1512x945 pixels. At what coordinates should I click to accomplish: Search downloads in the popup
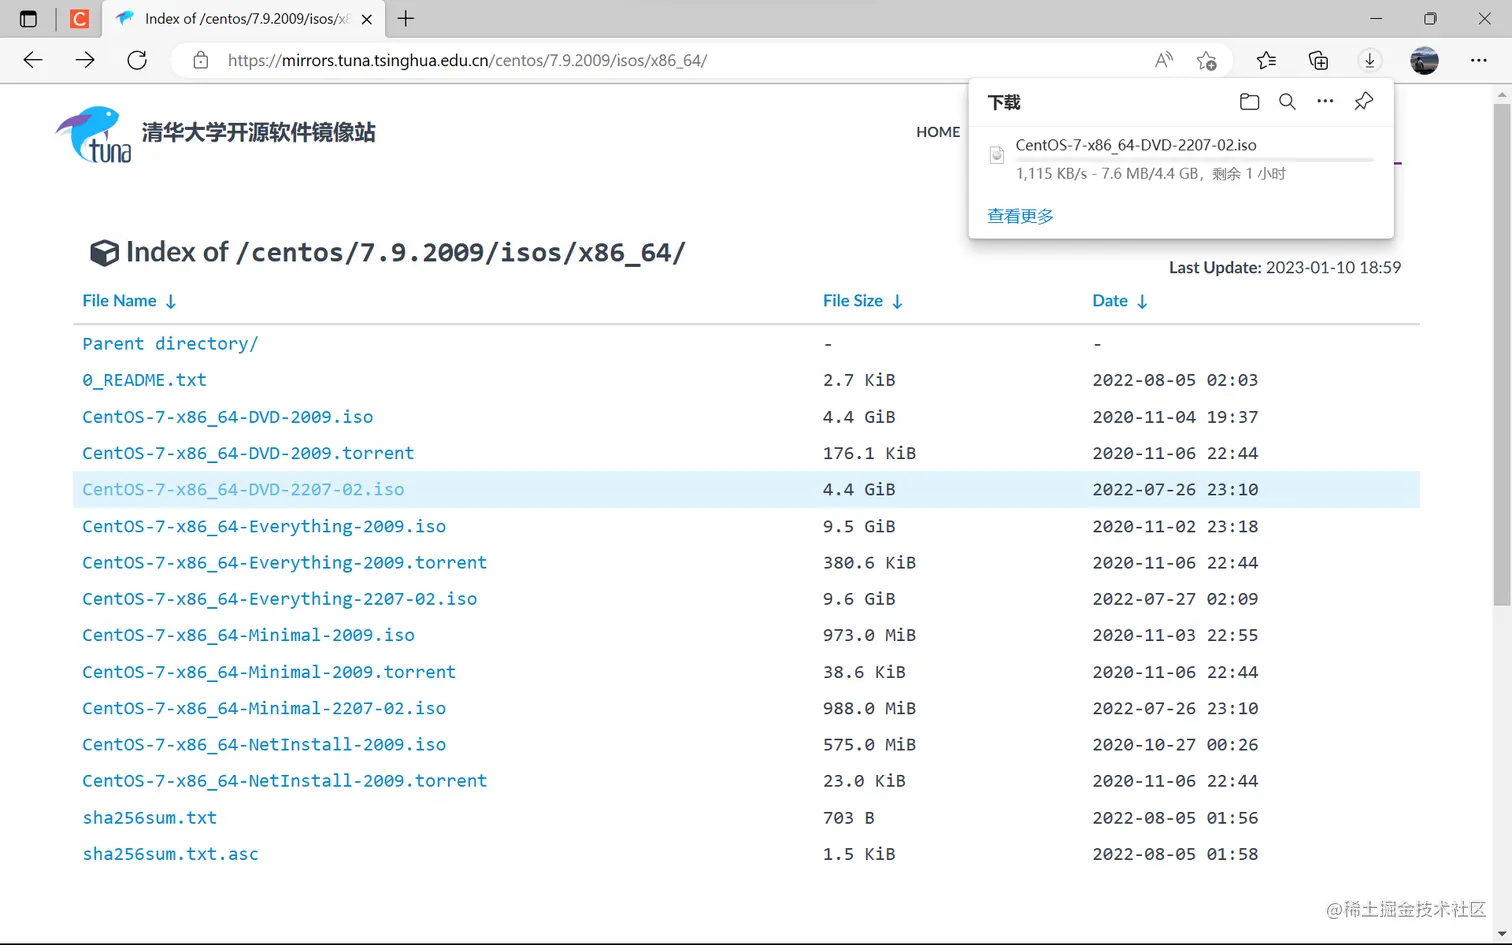tap(1287, 102)
